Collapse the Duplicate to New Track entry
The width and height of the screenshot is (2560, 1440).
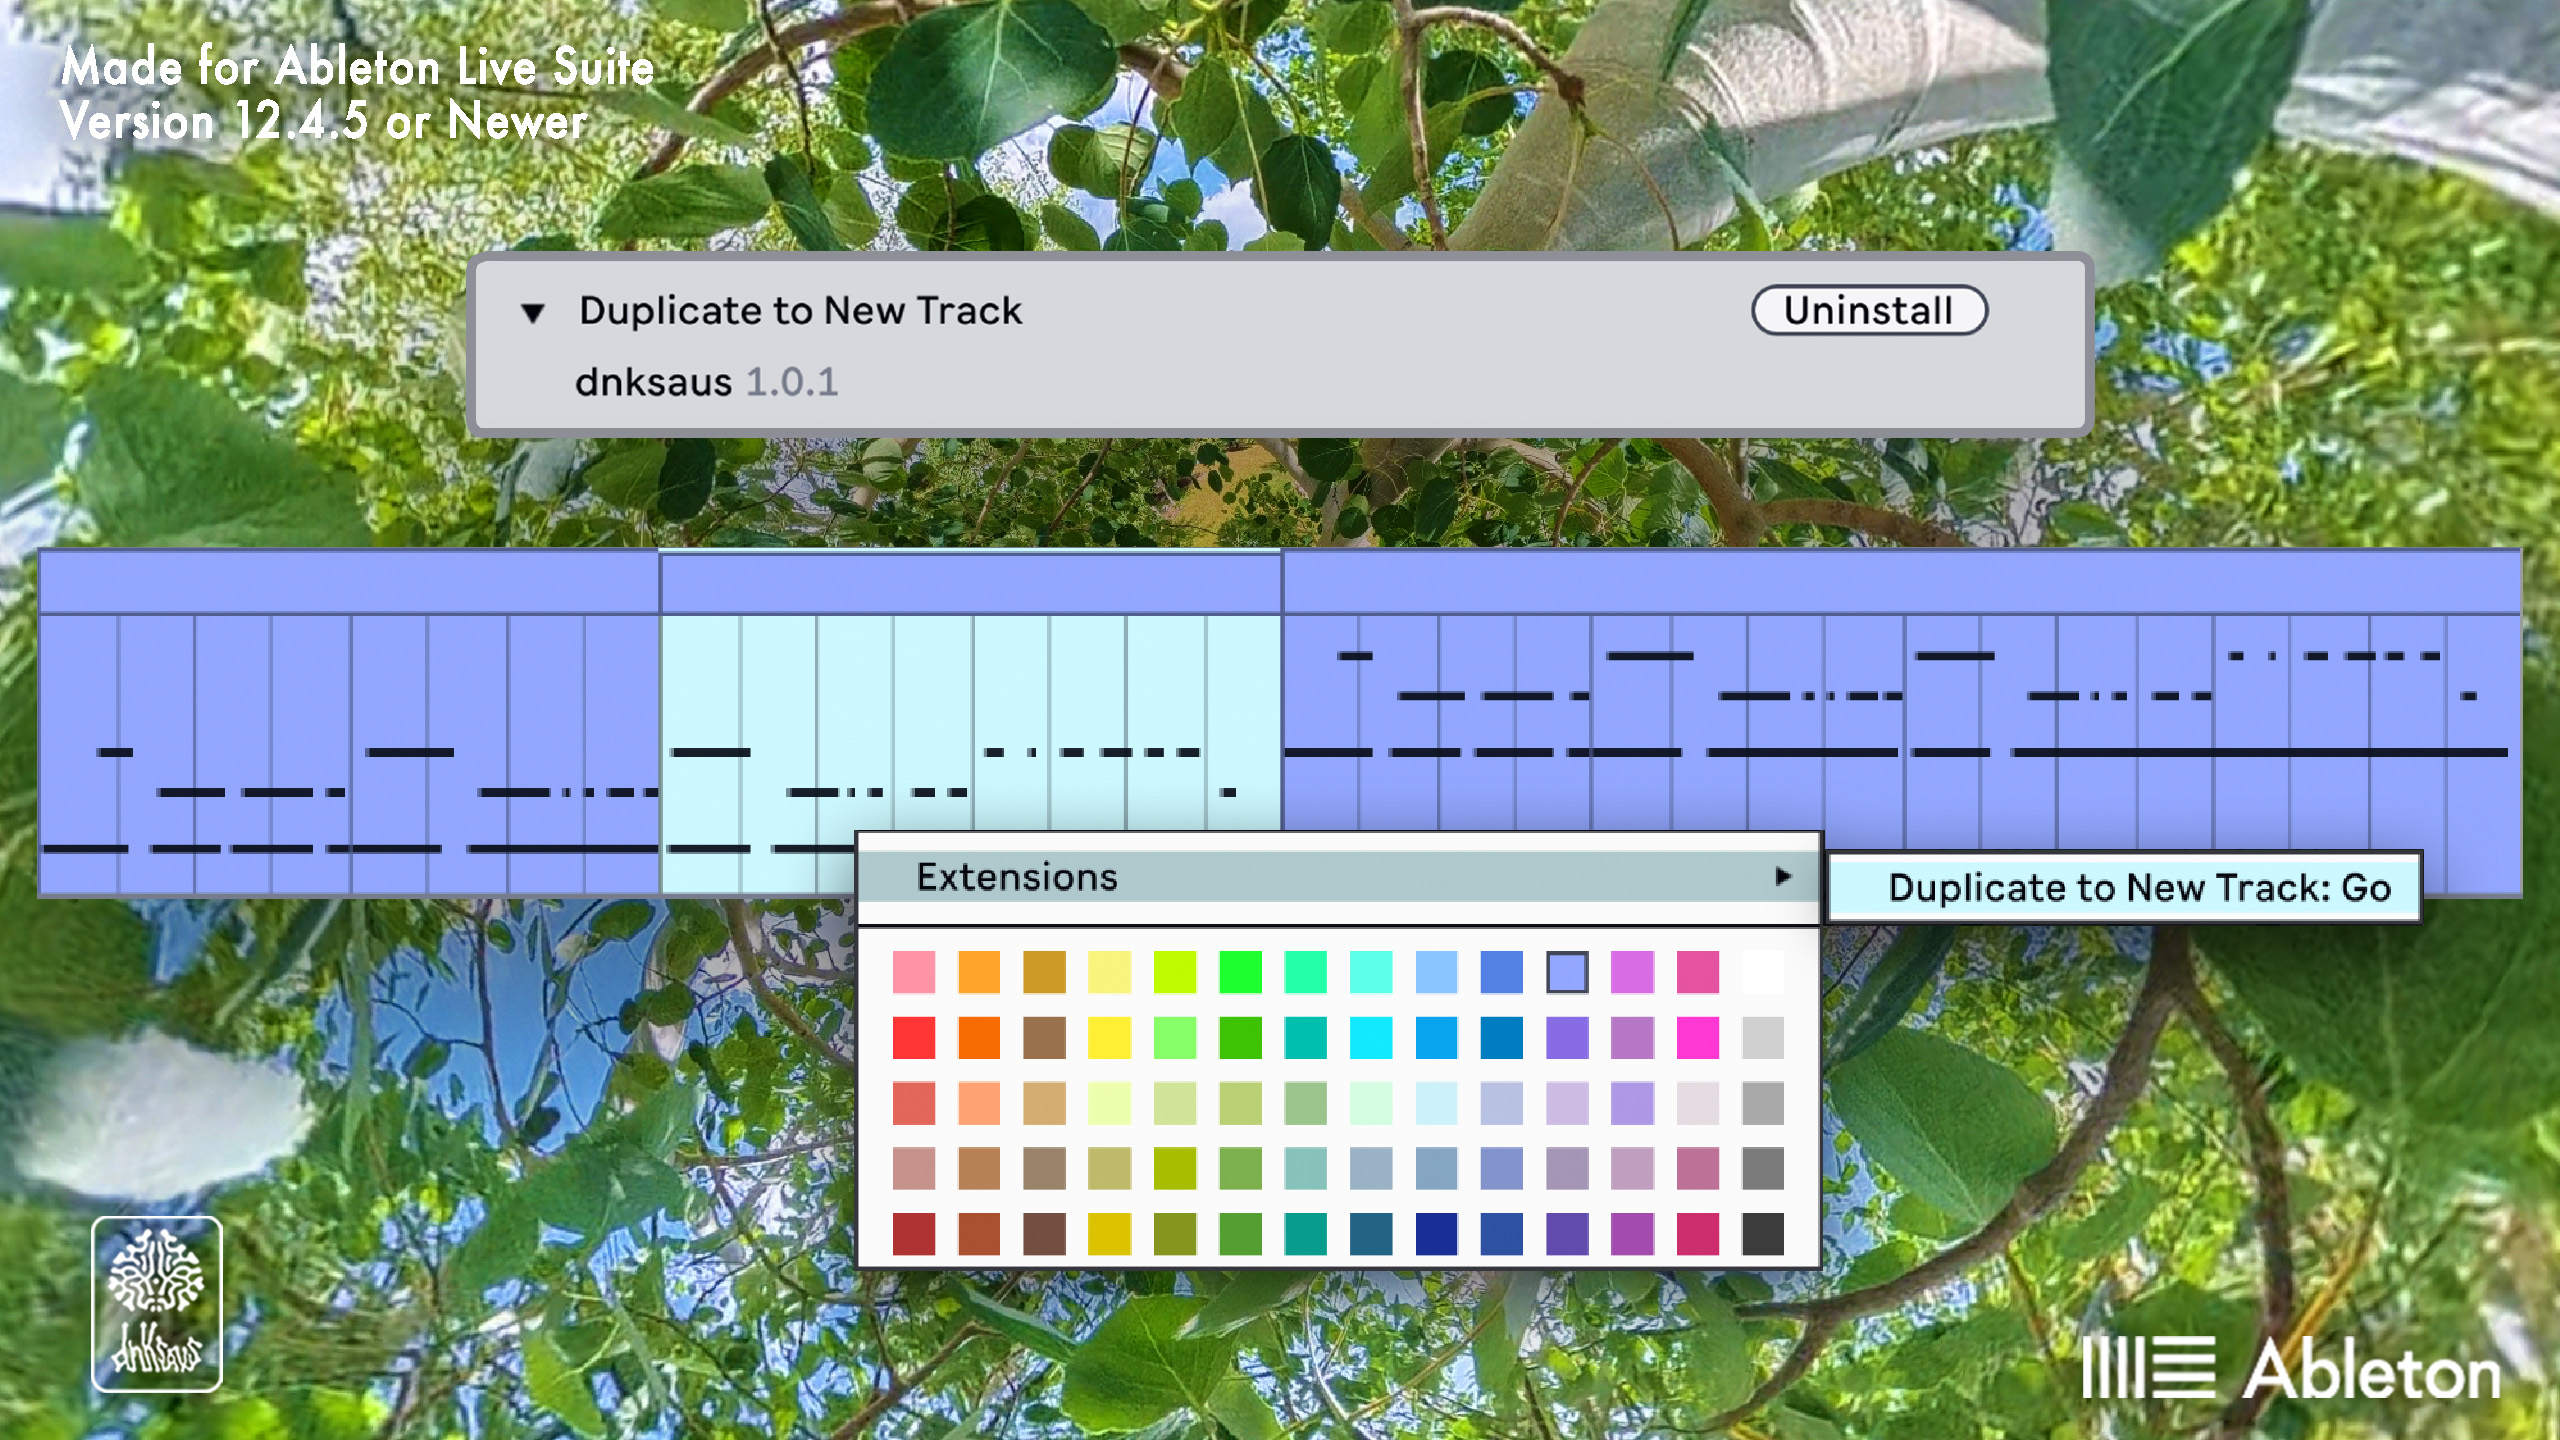533,313
